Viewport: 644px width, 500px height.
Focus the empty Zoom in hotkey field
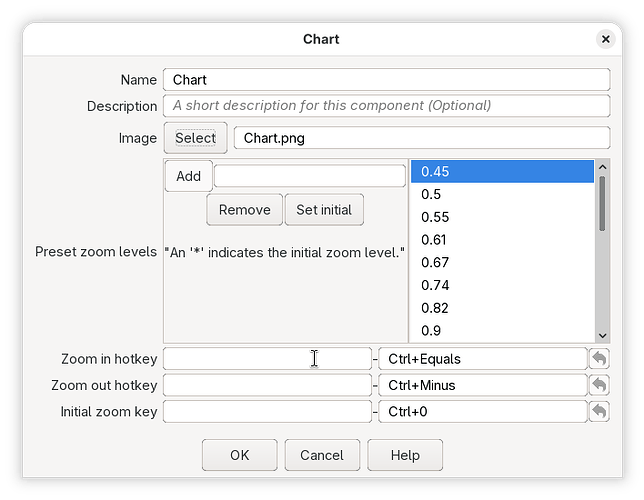(x=267, y=359)
